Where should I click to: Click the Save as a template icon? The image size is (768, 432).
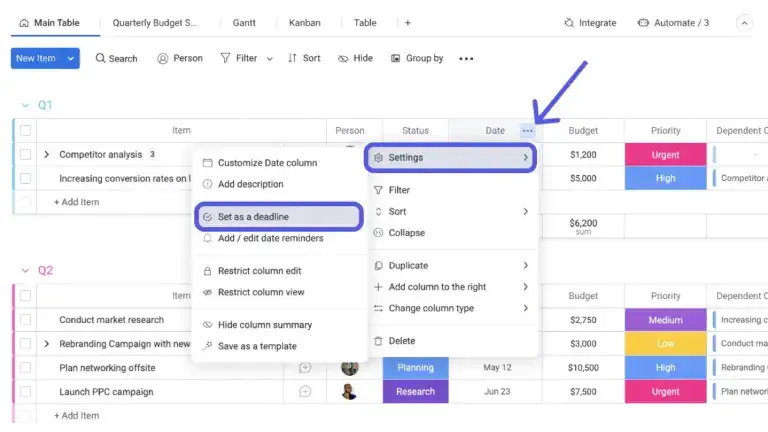[x=208, y=346]
